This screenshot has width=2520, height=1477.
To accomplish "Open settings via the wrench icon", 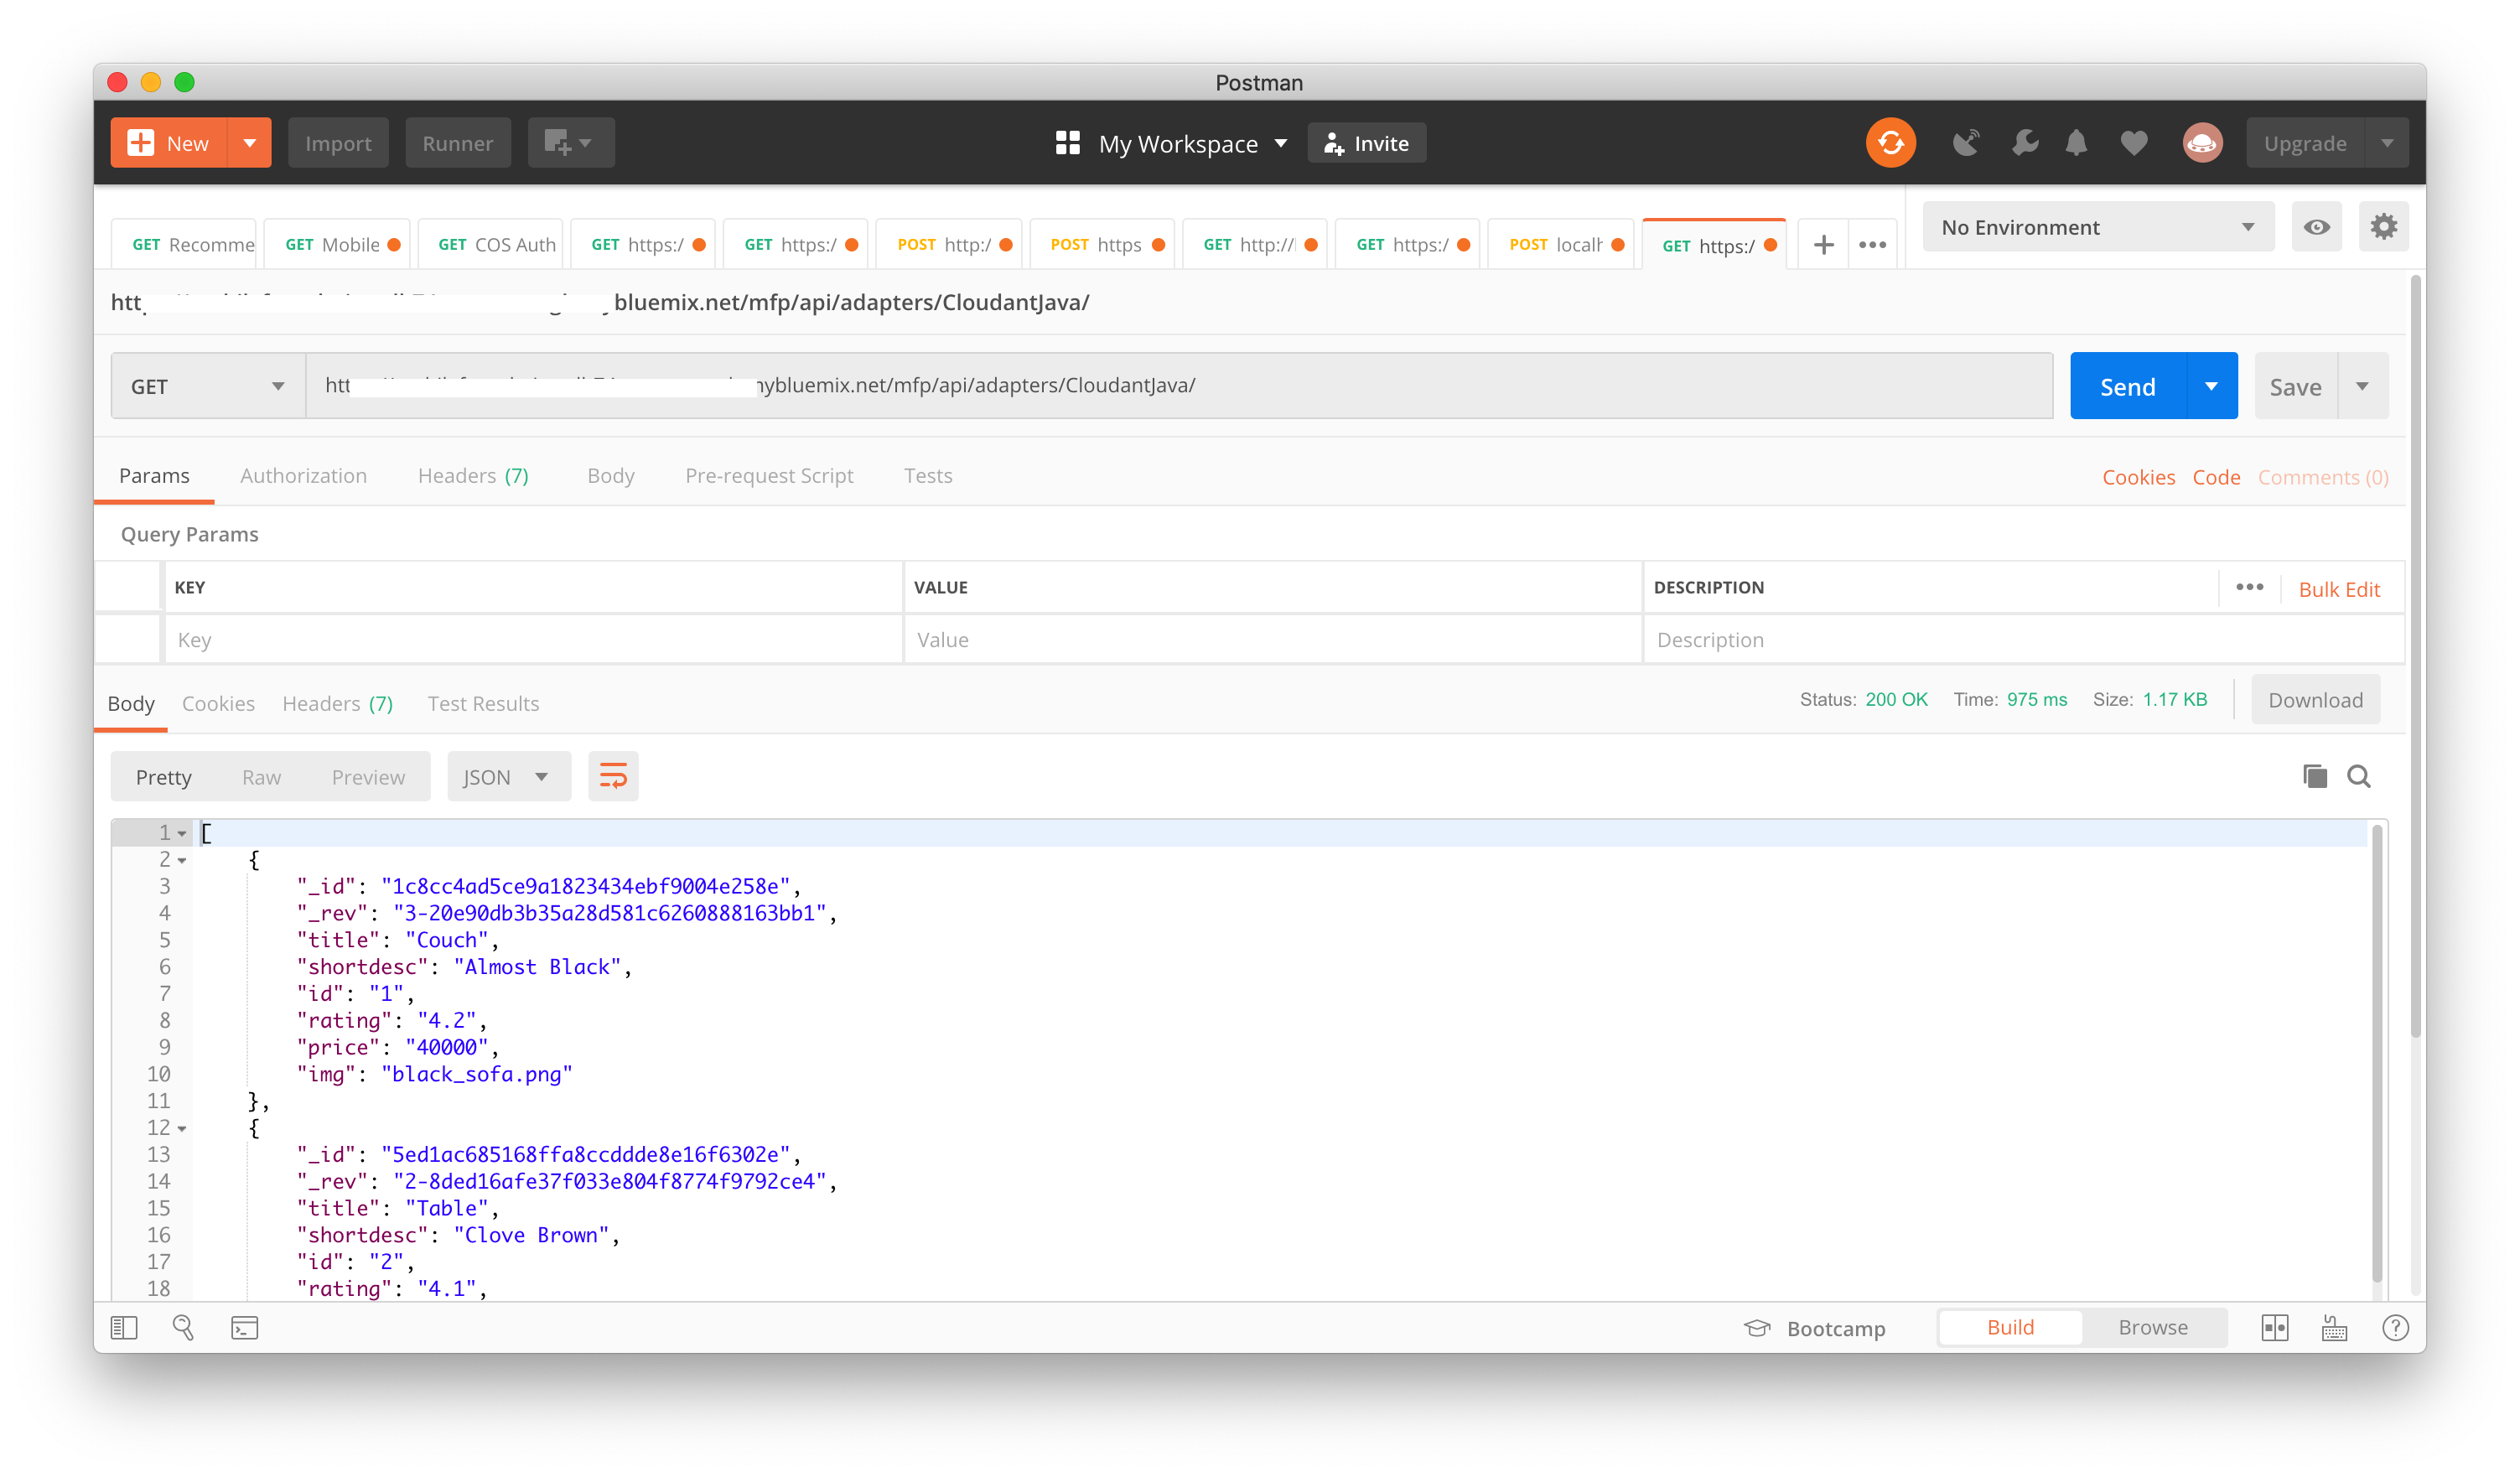I will (2024, 143).
